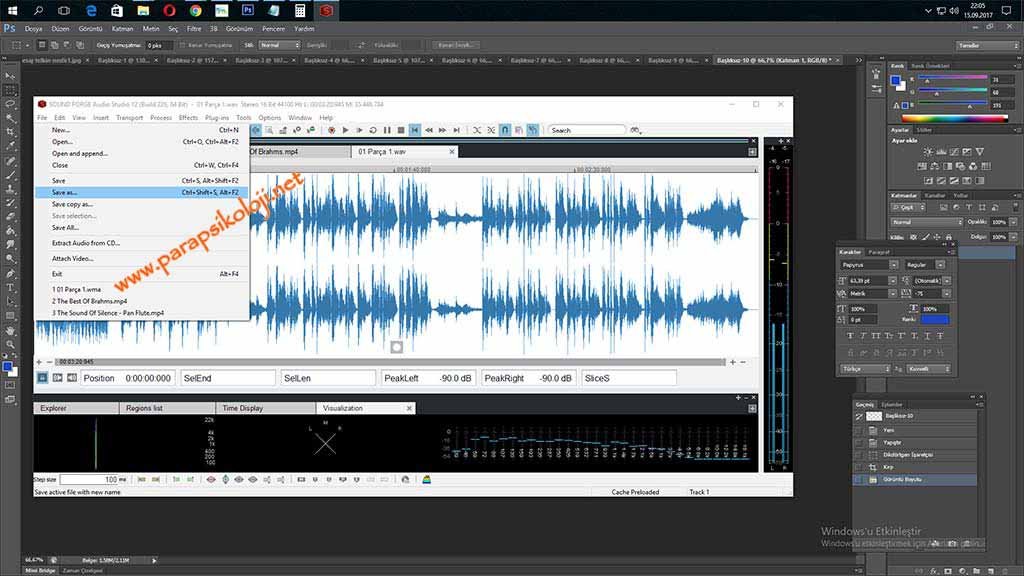Click the color spectrum ramp in Renk panel
This screenshot has width=1024, height=576.
tap(955, 118)
